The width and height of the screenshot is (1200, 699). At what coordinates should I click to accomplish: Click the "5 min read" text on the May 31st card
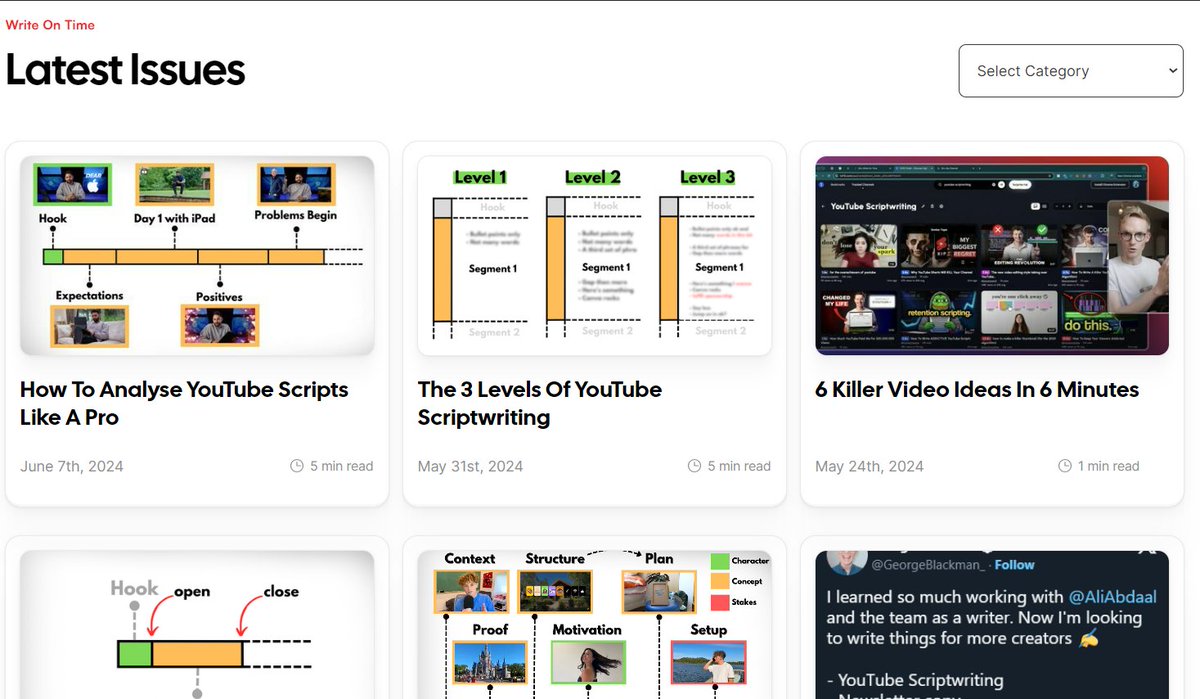[739, 466]
